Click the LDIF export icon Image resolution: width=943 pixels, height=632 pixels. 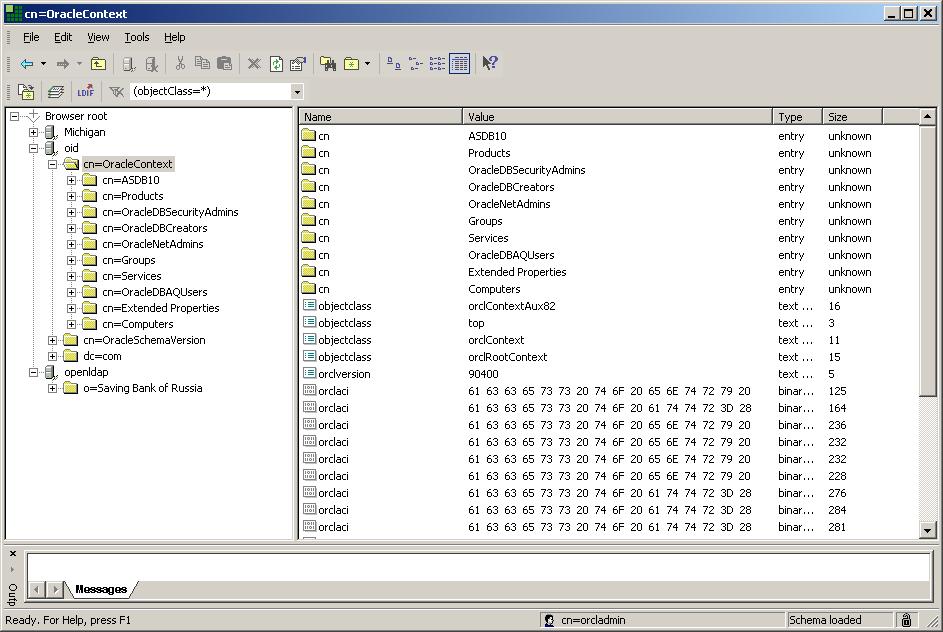85,91
